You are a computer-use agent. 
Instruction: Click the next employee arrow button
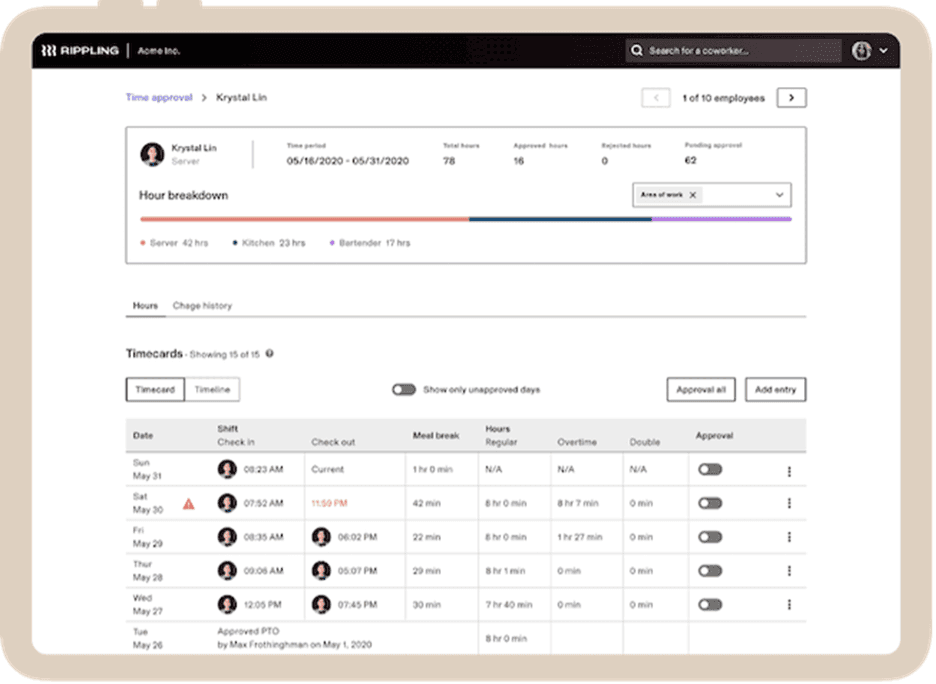coord(791,97)
